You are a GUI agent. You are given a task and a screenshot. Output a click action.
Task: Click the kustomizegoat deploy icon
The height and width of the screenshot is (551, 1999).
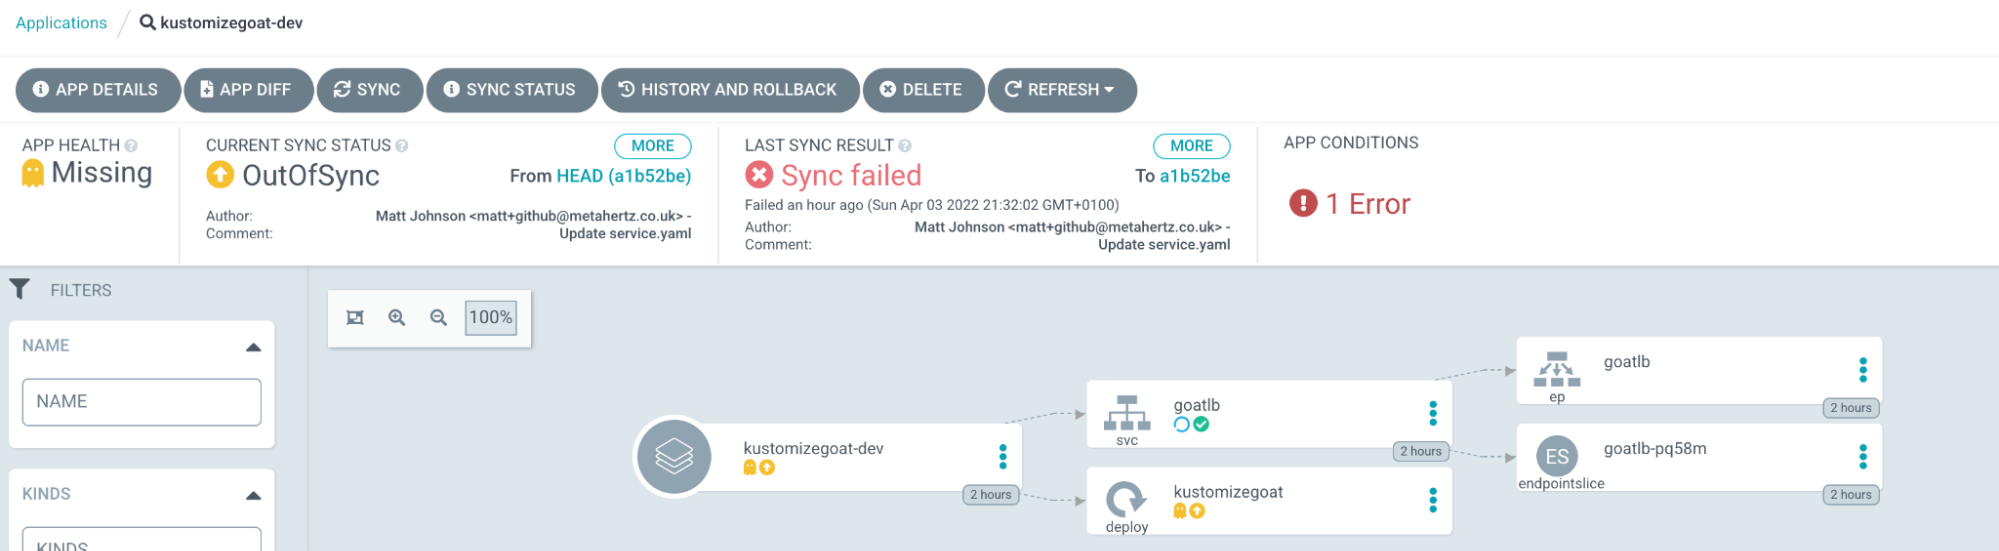point(1127,499)
